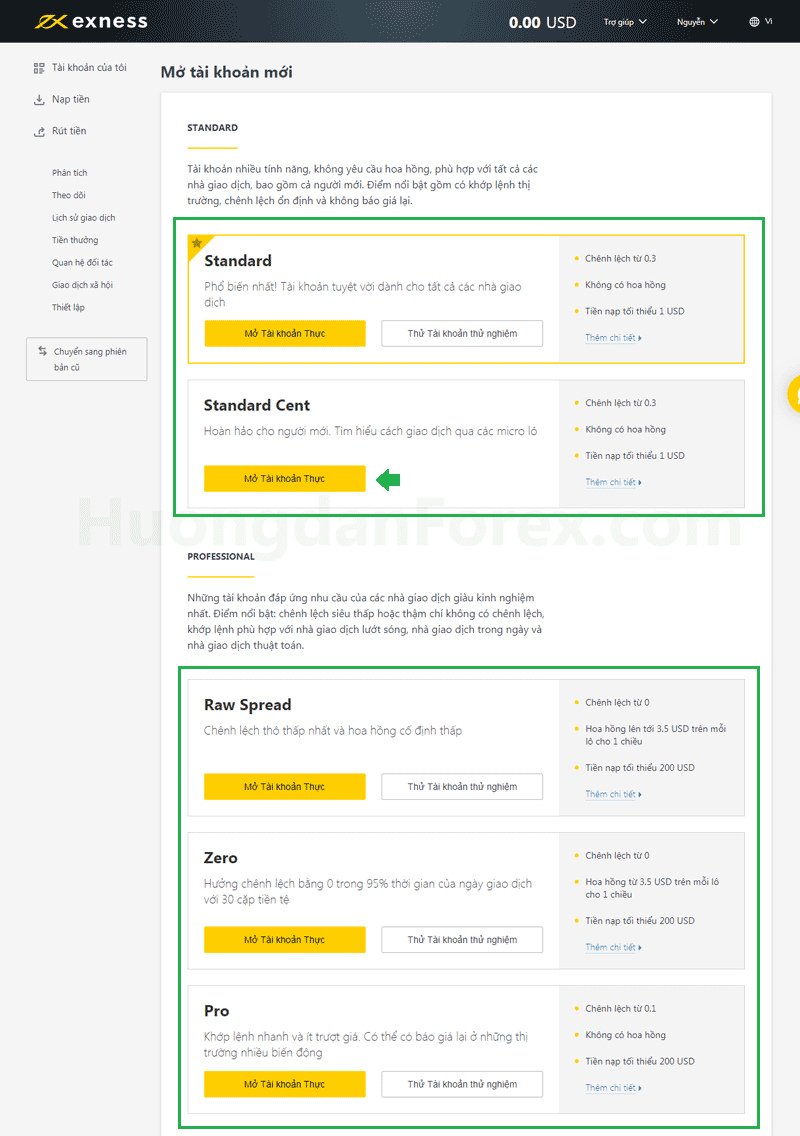Open real account for Pro
800x1136 pixels.
point(285,1084)
